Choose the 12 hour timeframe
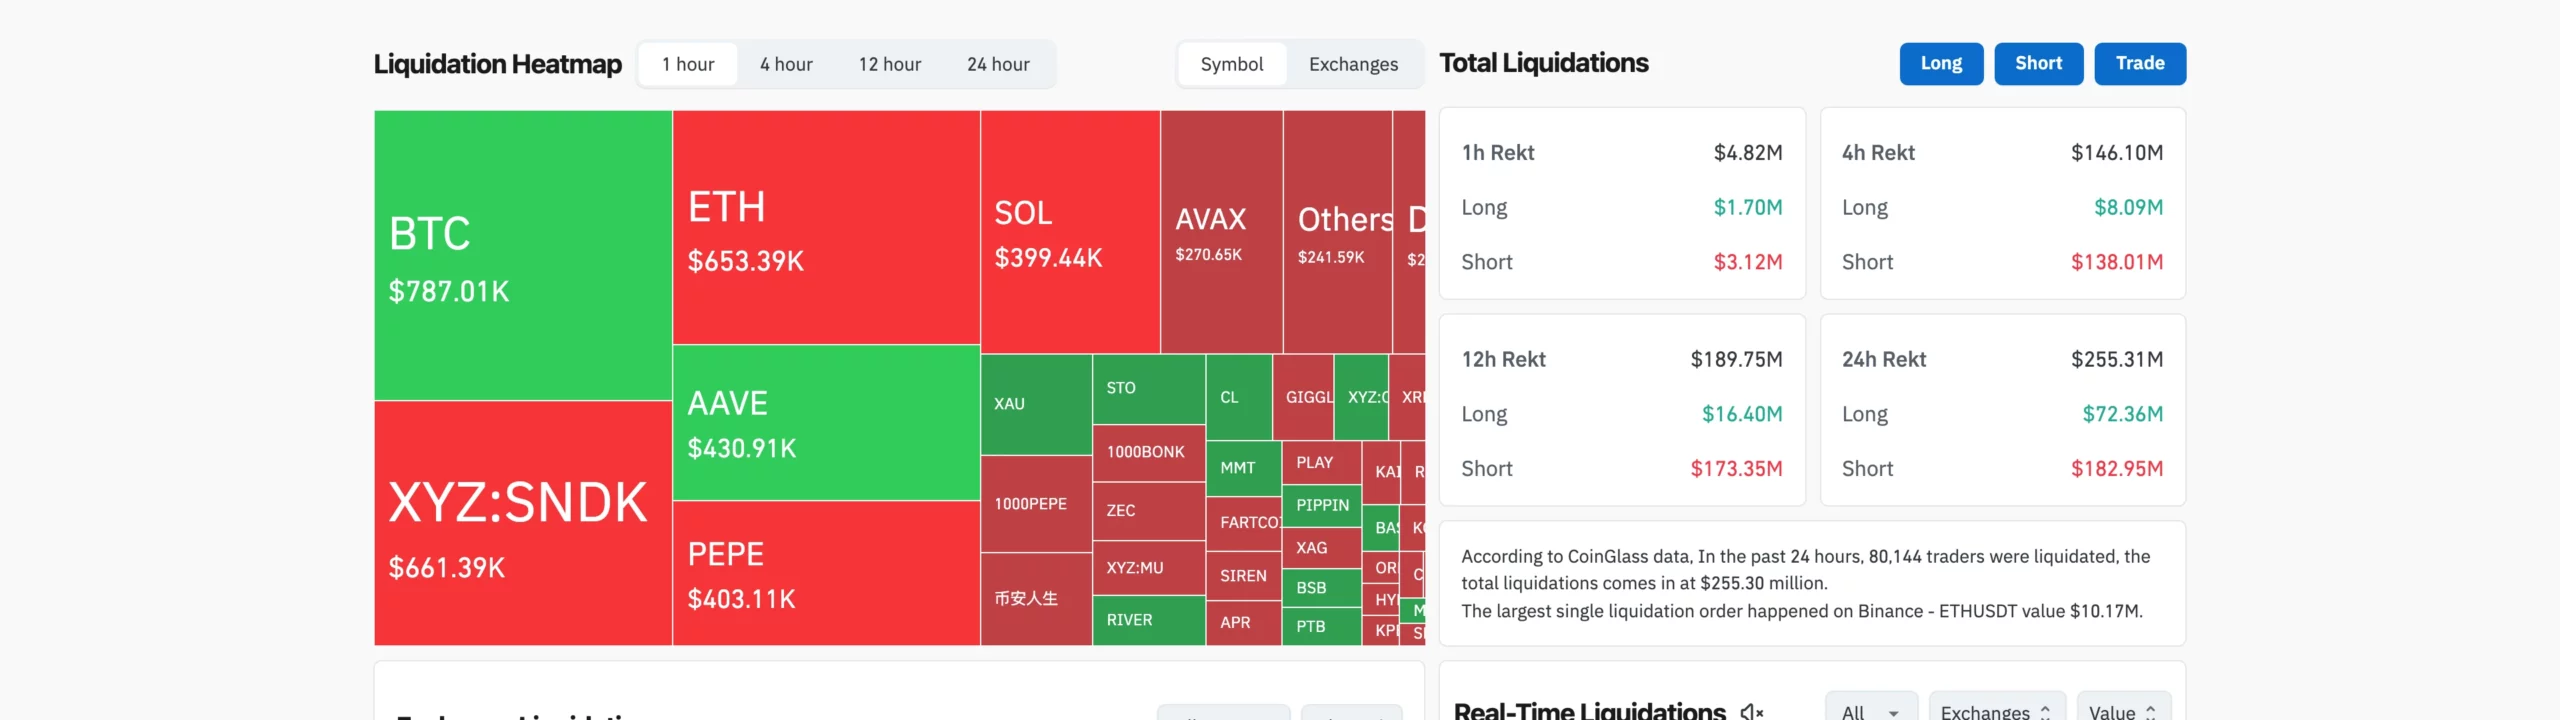2560x720 pixels. point(890,64)
